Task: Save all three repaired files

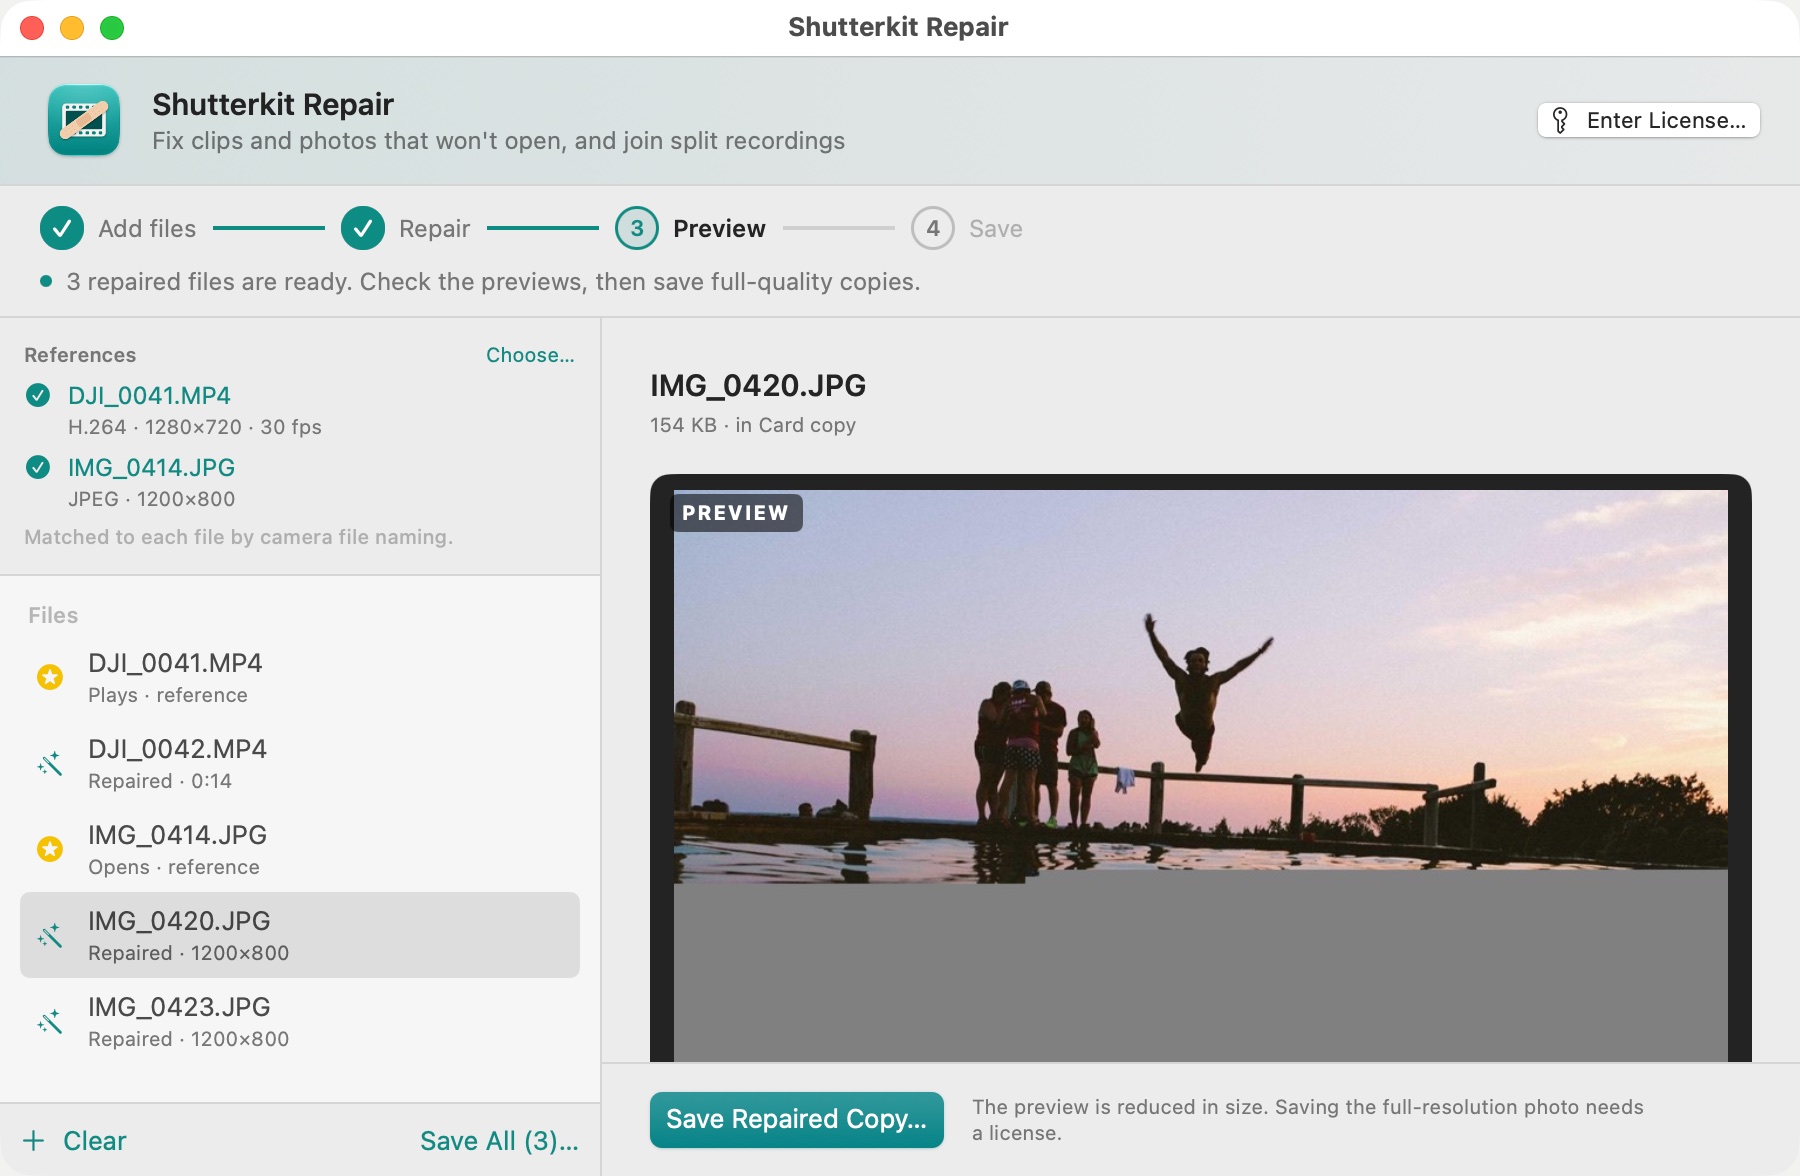Action: (499, 1141)
